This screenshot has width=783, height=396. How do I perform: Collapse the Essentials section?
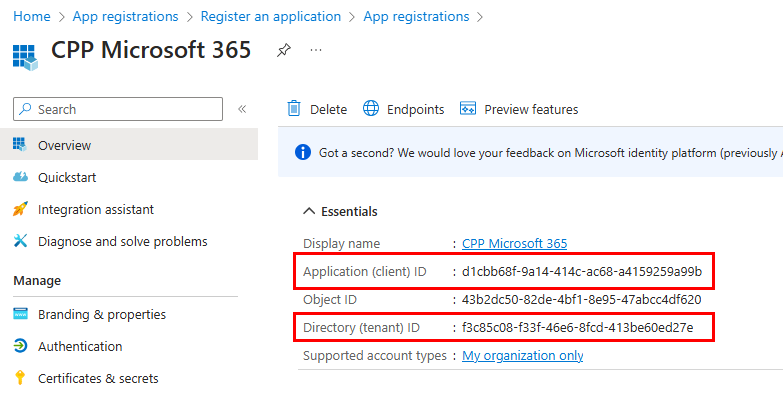(x=309, y=211)
